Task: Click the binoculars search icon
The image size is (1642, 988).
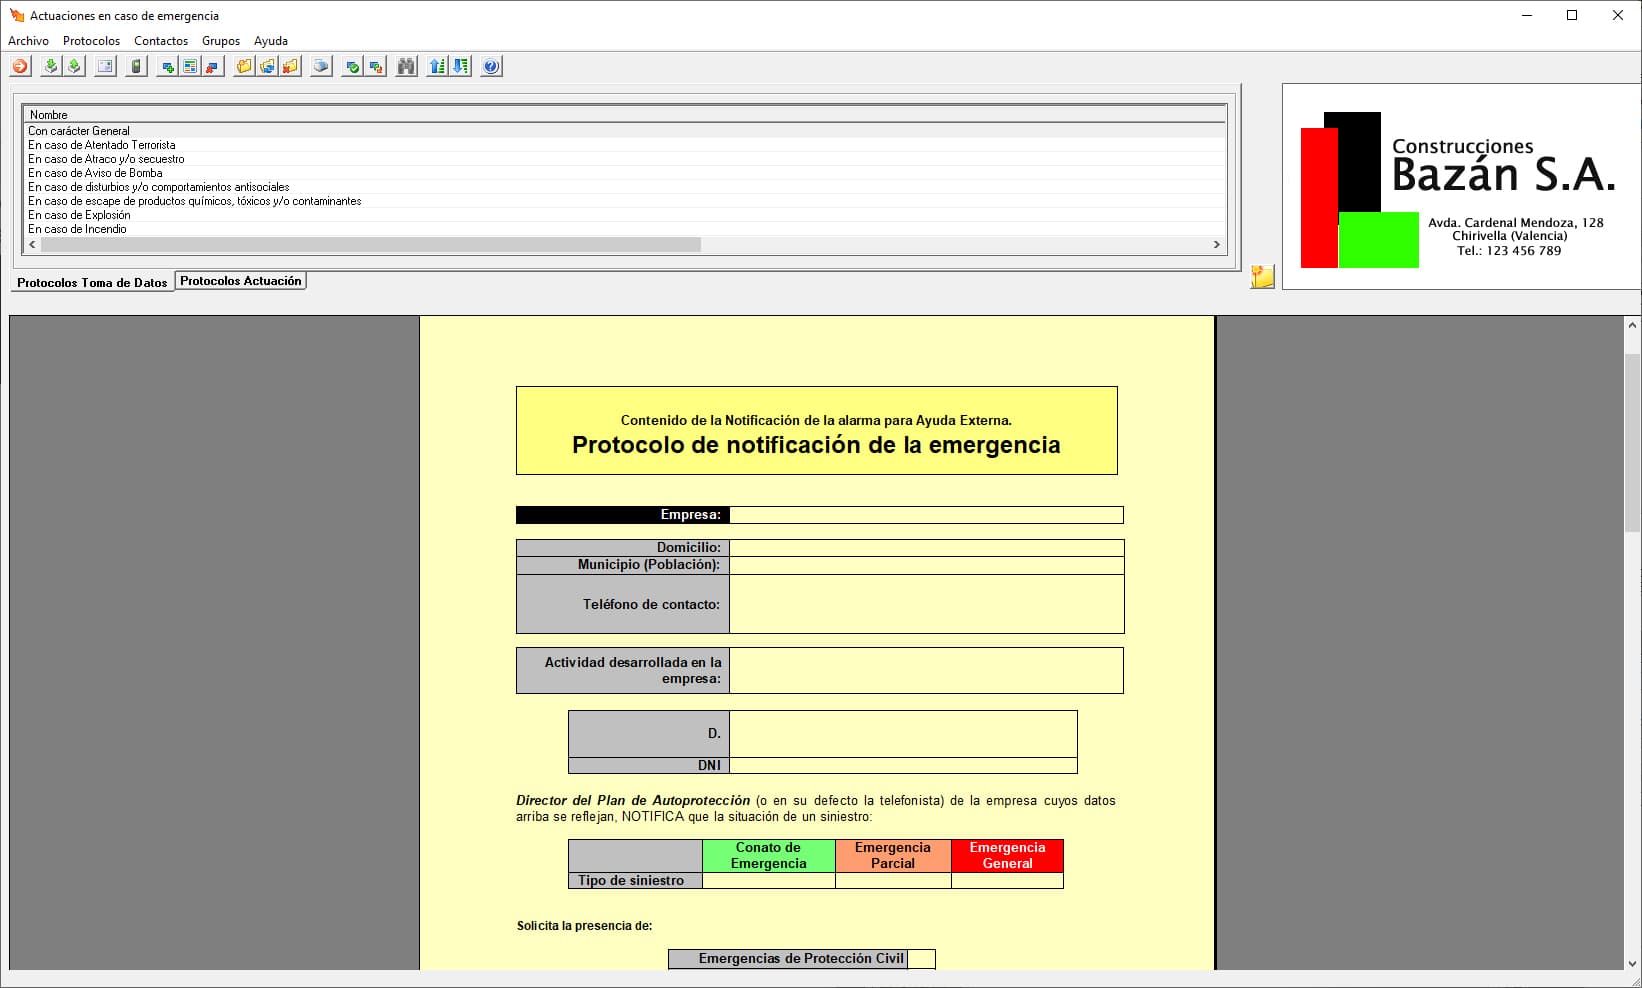Action: coord(406,67)
